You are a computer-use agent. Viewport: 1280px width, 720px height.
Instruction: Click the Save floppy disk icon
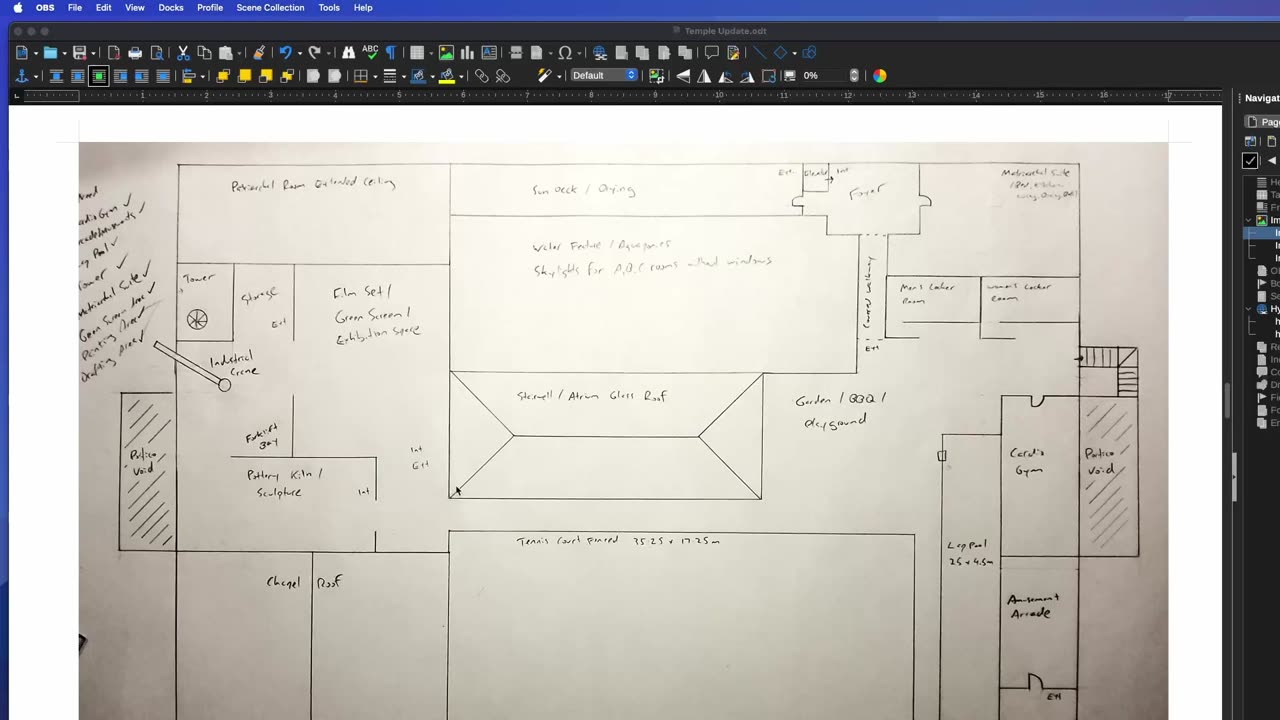(79, 52)
